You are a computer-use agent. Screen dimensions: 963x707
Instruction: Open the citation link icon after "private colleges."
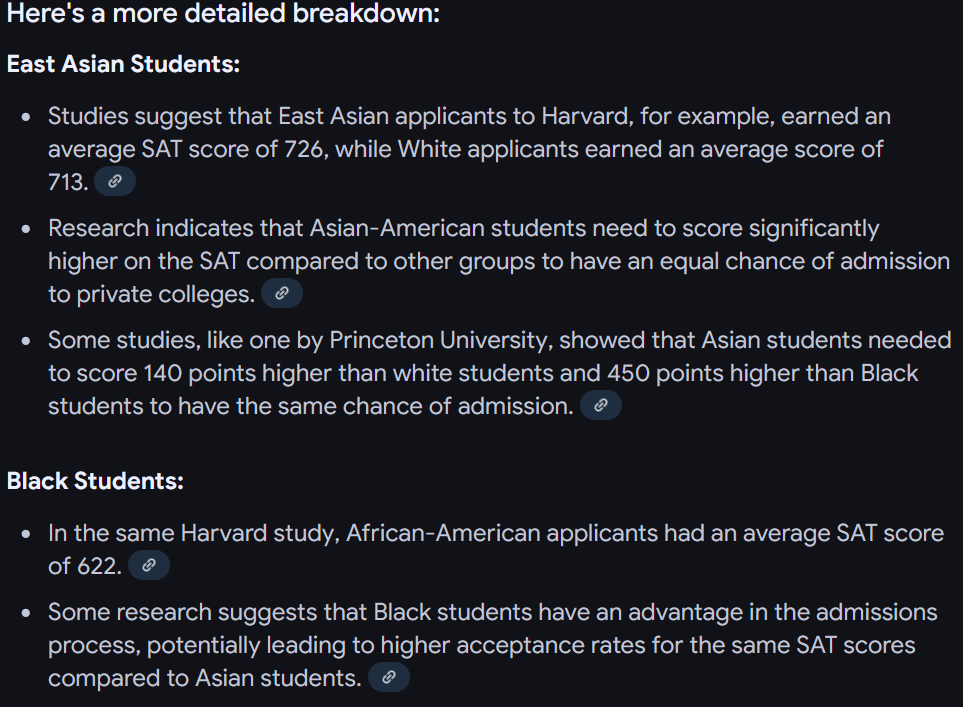click(282, 293)
